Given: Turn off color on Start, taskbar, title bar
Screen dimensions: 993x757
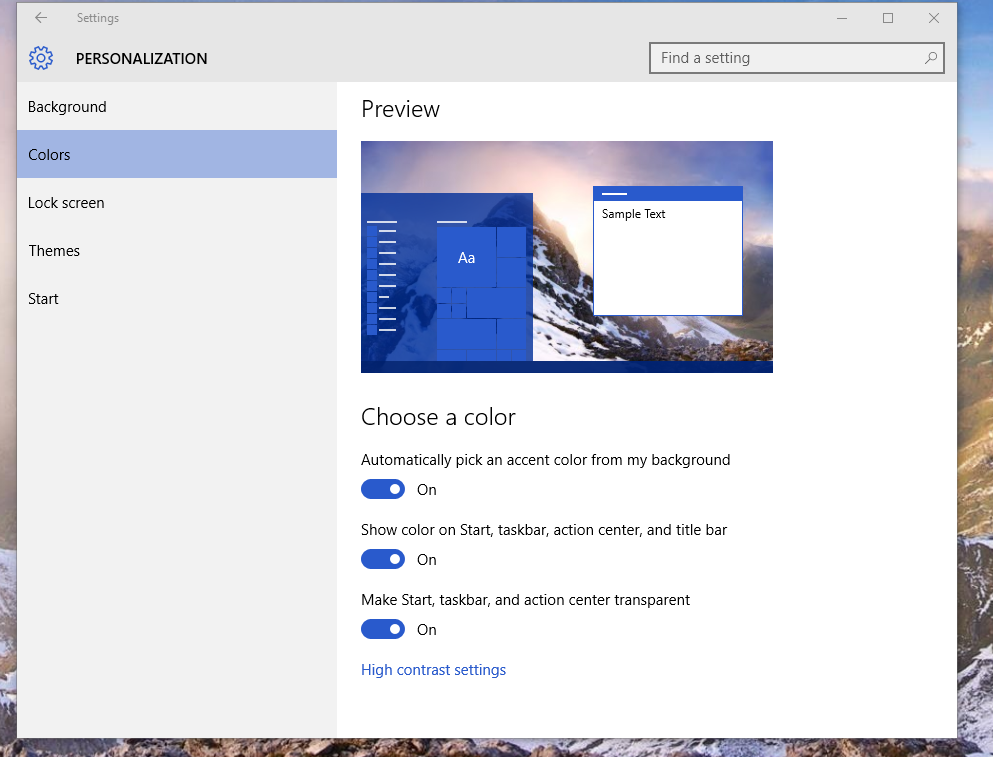Looking at the screenshot, I should pyautogui.click(x=383, y=559).
